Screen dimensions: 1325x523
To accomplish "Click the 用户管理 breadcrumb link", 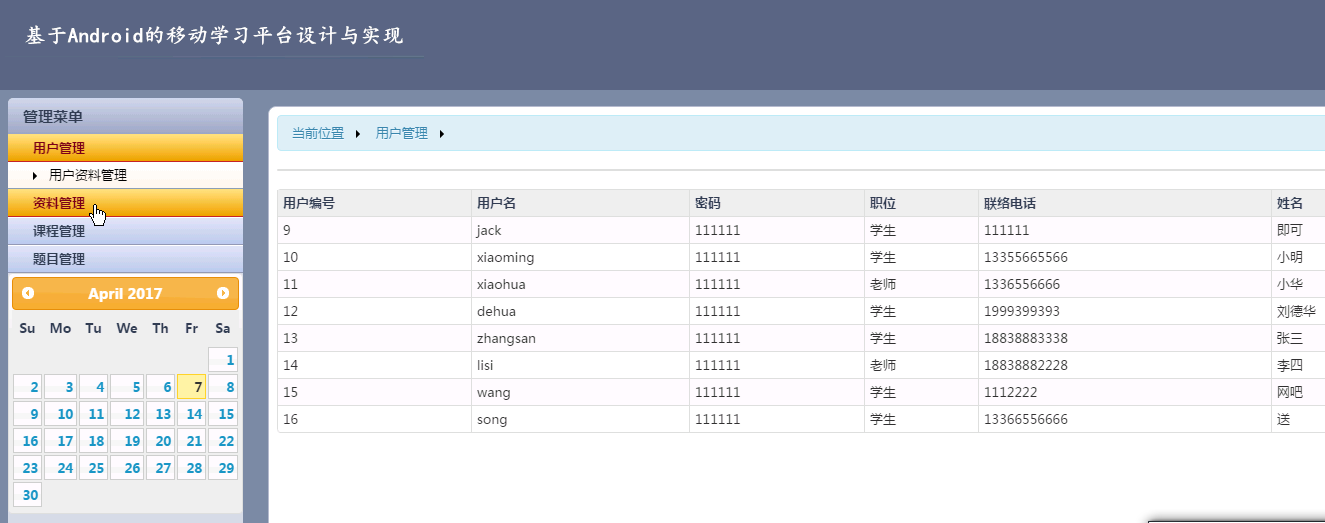I will 402,133.
